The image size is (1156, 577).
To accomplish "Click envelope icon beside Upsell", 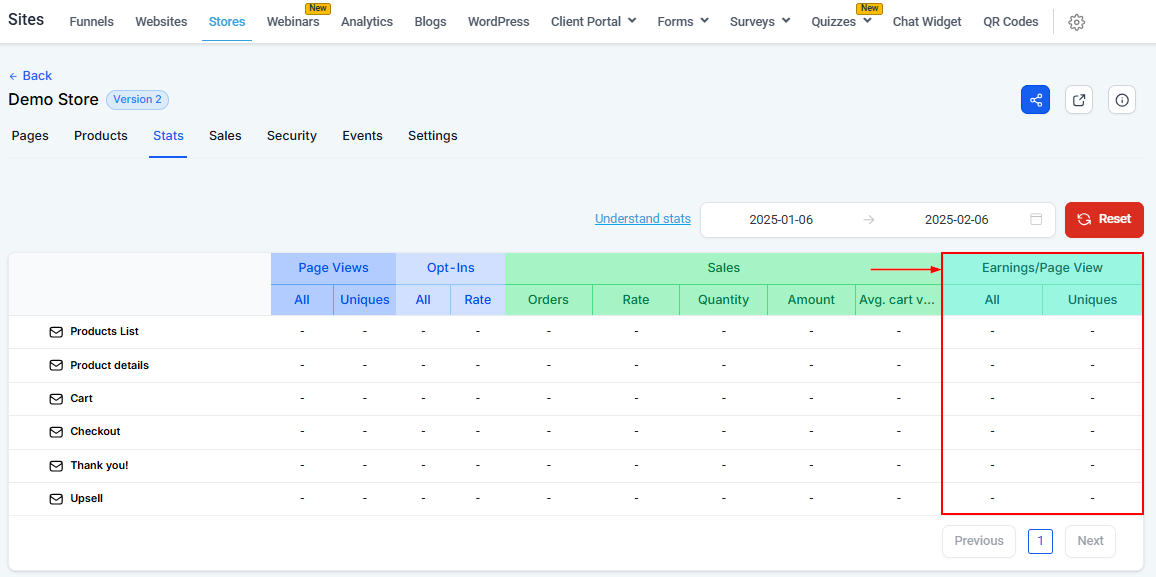I will [56, 499].
